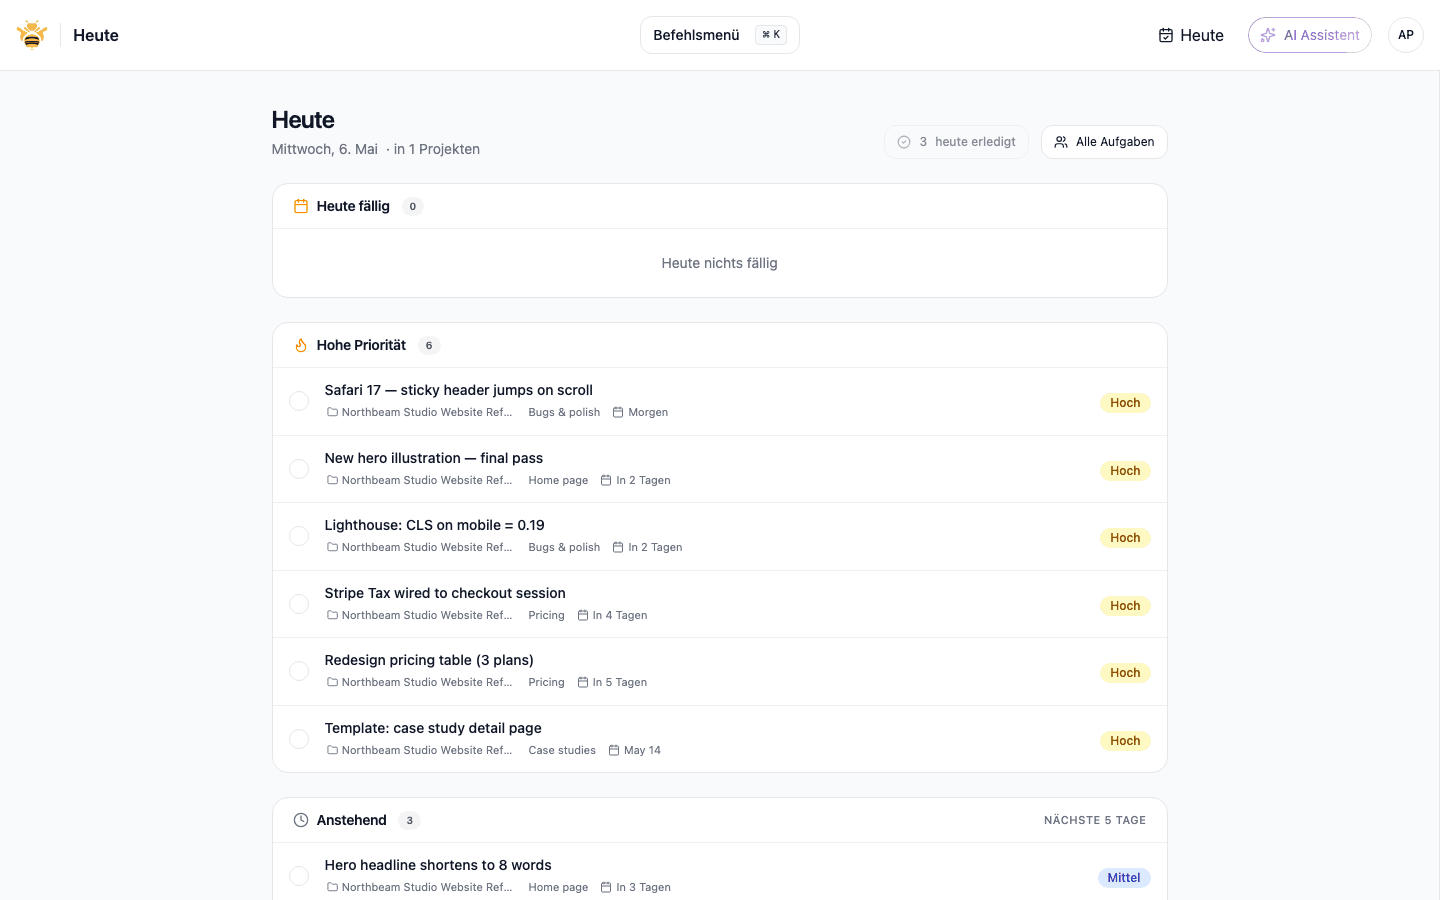
Task: Click the calendar icon next to Morgen
Action: point(618,412)
